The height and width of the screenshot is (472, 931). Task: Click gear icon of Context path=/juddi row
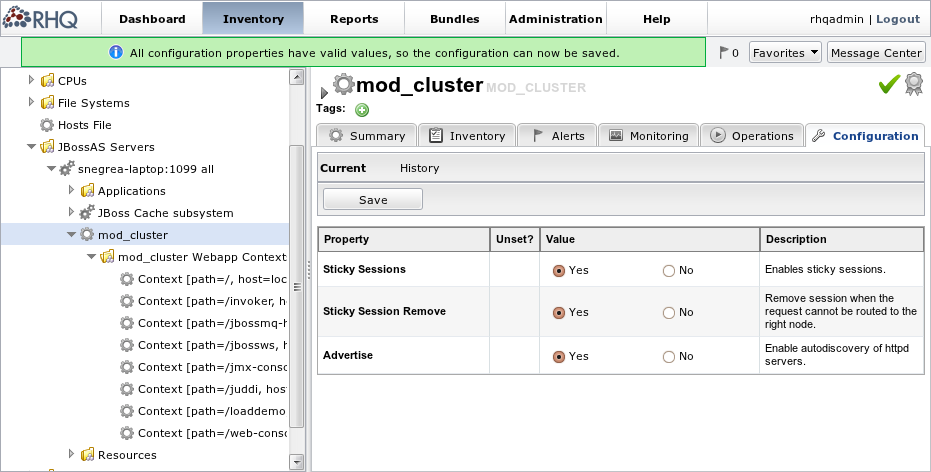click(x=127, y=389)
